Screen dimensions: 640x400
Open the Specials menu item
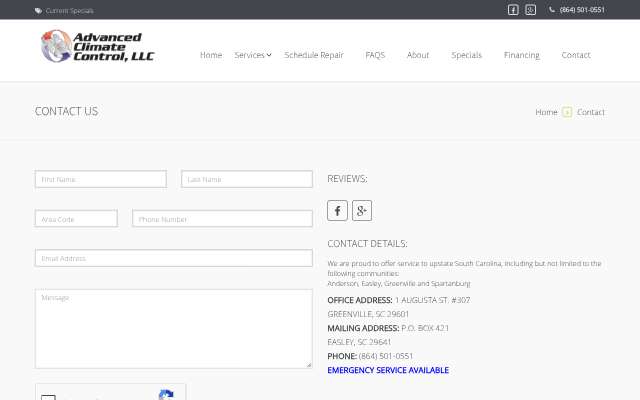(x=467, y=55)
